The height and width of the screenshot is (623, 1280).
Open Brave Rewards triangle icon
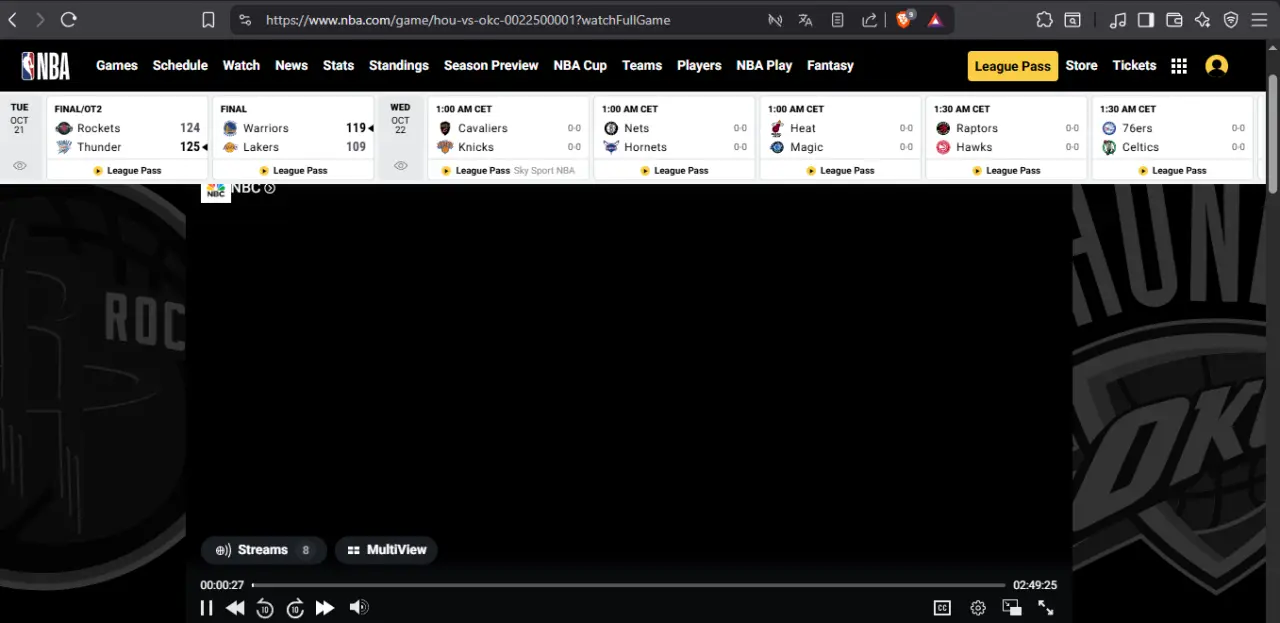coord(935,20)
